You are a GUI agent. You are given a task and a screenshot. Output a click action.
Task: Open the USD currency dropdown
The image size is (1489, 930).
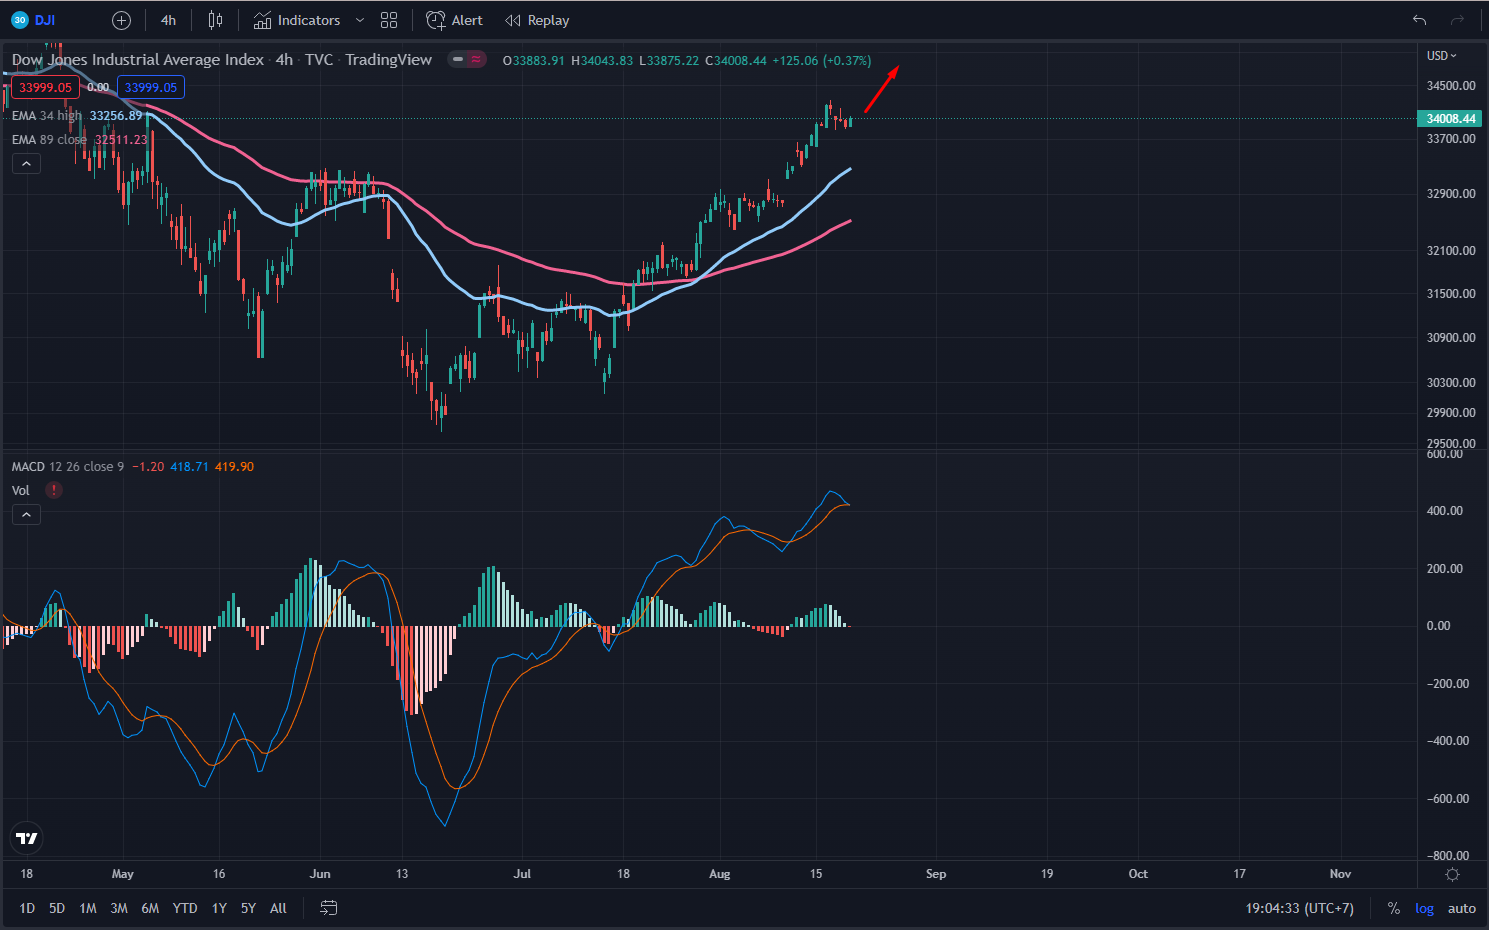[x=1441, y=56]
